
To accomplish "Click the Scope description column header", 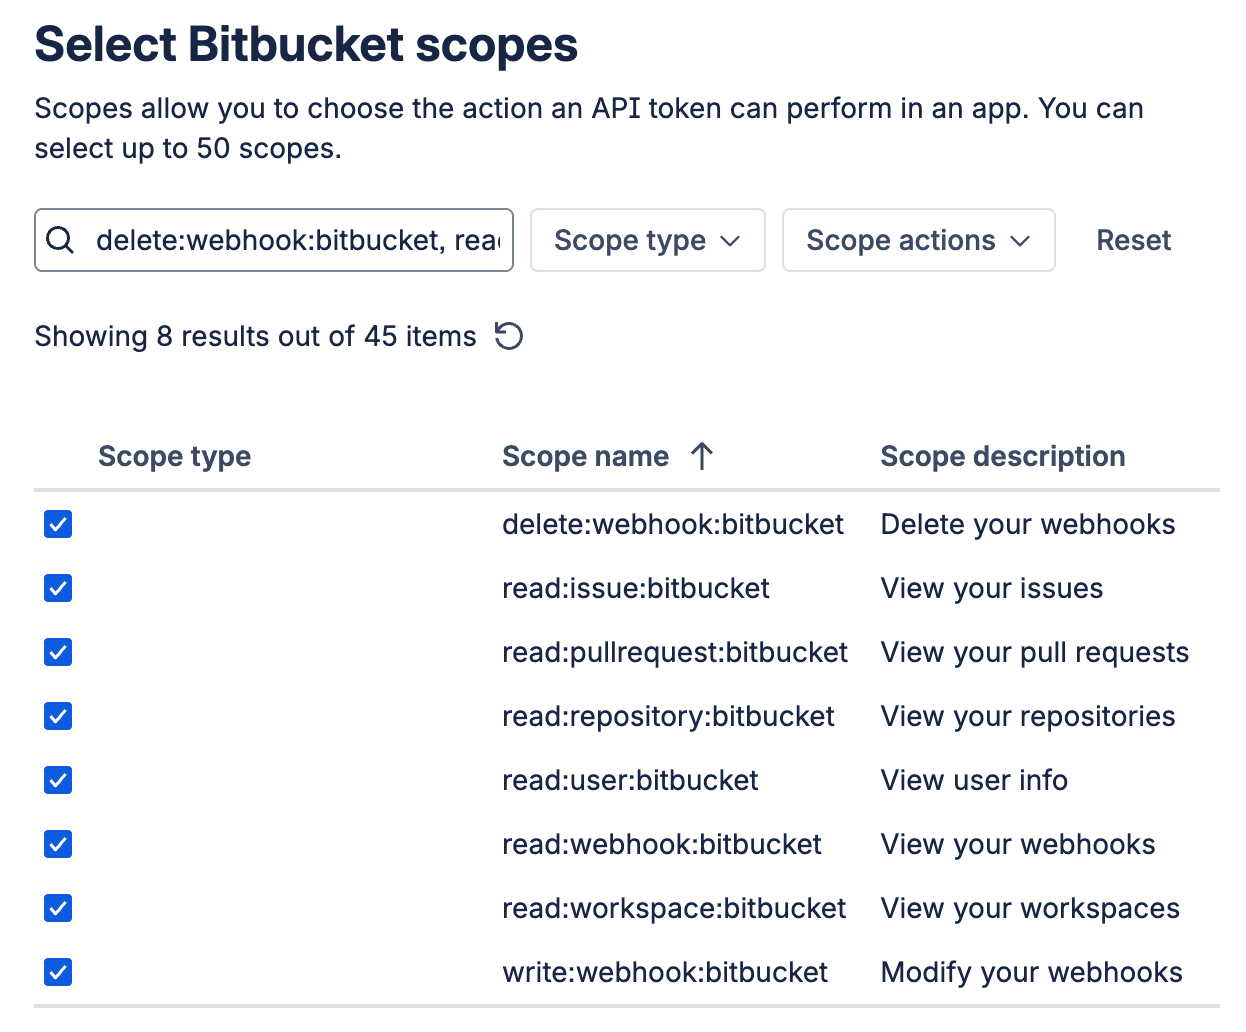I will coord(1002,456).
